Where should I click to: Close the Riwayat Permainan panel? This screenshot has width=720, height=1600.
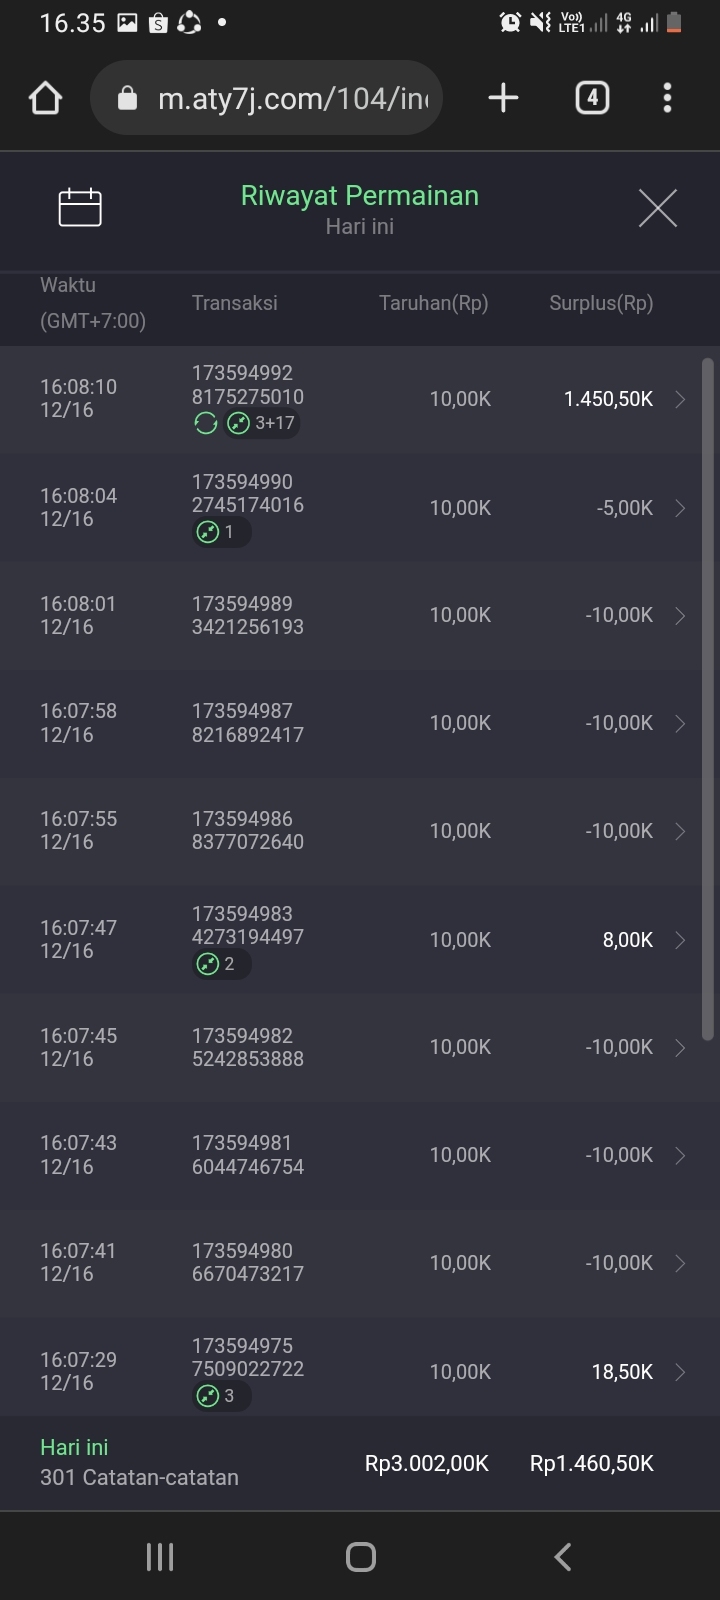[657, 208]
